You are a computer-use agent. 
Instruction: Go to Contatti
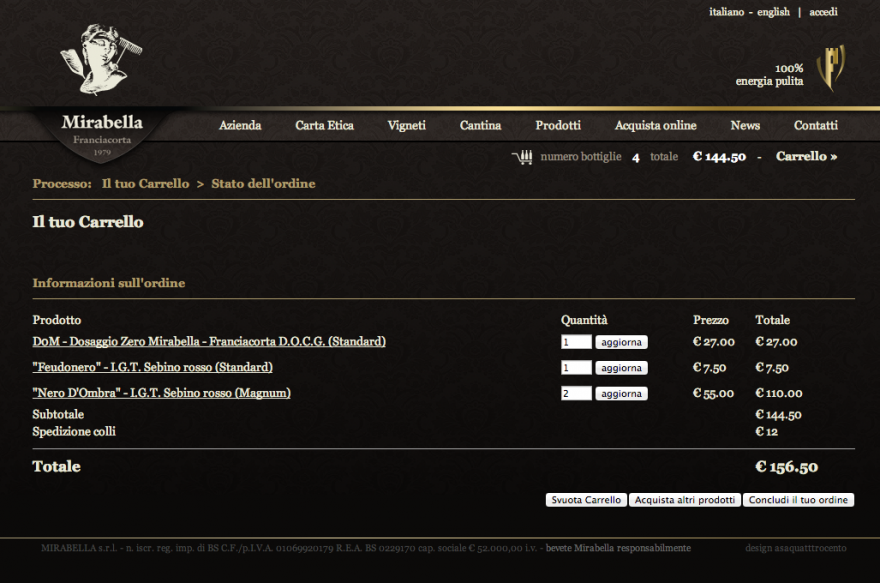[815, 125]
